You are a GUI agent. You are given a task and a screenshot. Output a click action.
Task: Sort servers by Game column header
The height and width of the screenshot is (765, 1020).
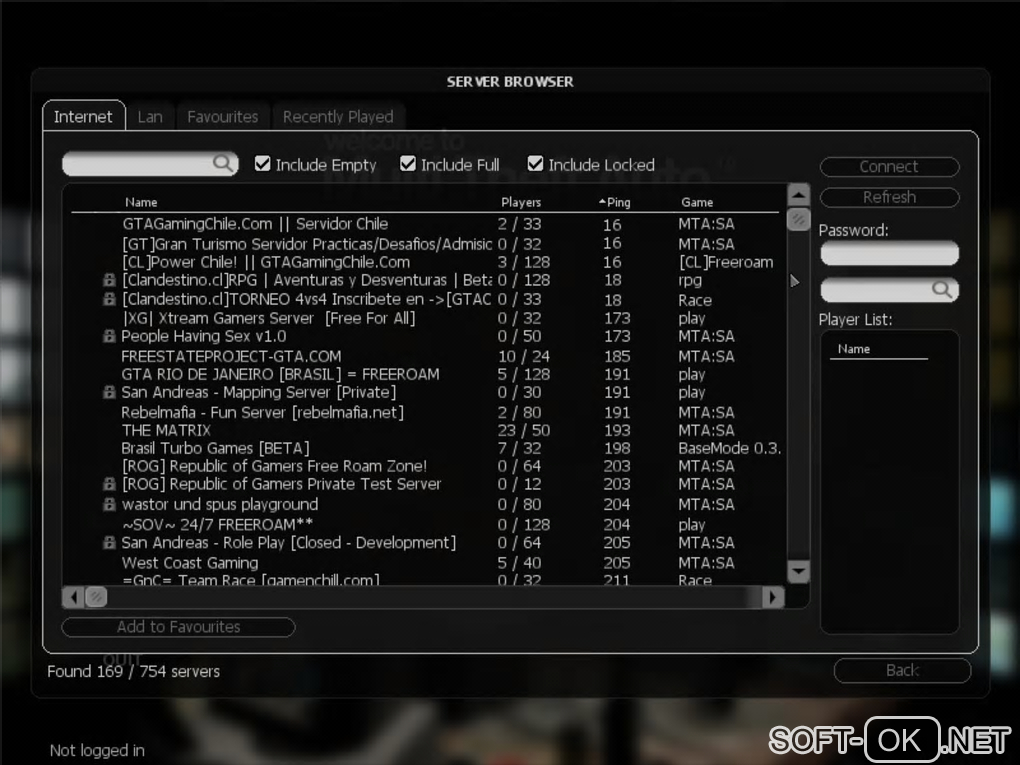[697, 202]
